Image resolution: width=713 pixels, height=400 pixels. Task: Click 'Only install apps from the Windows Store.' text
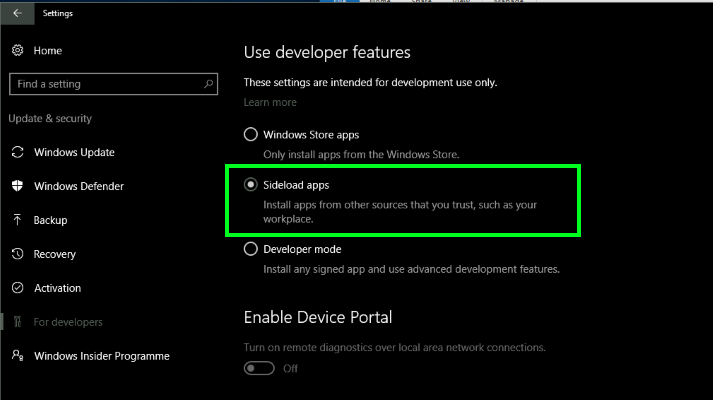[361, 155]
